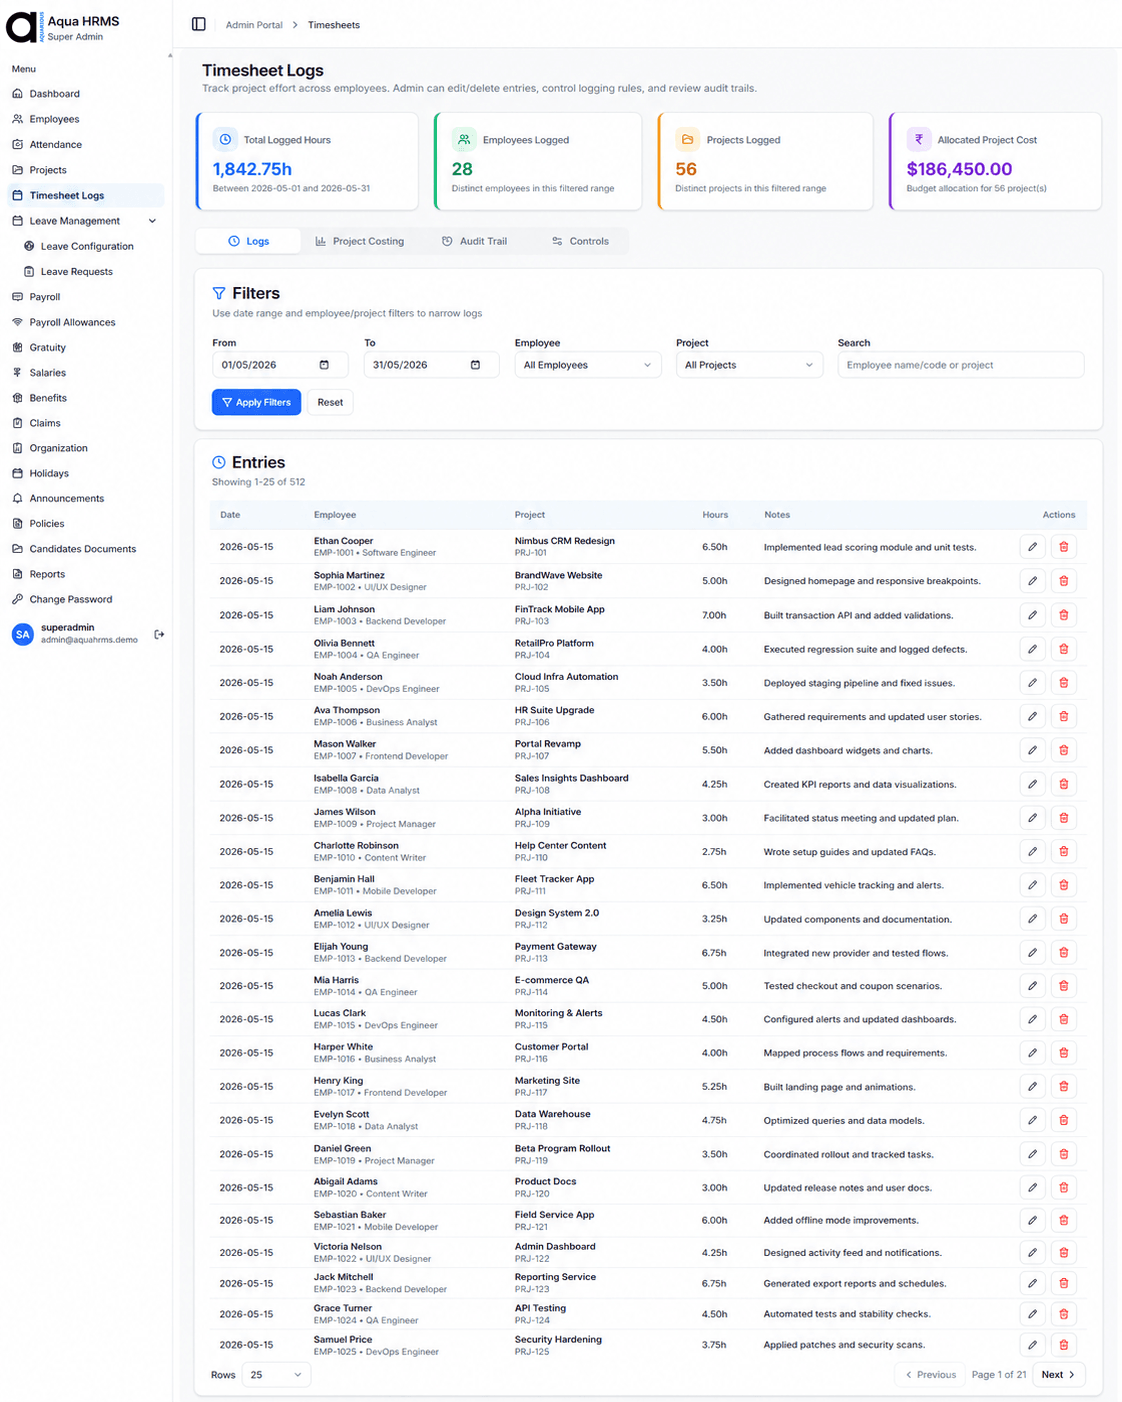The height and width of the screenshot is (1402, 1122).
Task: Open the To date calendar picker icon
Action: (x=475, y=365)
